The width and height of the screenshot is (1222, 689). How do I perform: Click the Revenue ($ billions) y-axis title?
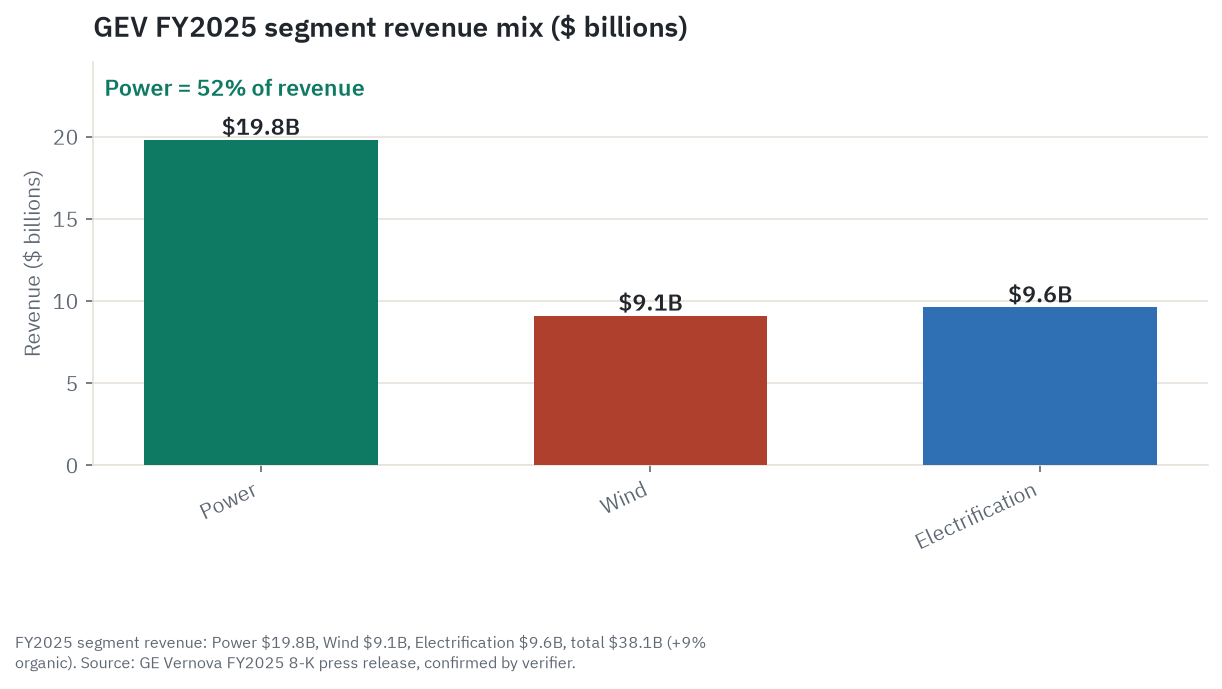pyautogui.click(x=33, y=264)
